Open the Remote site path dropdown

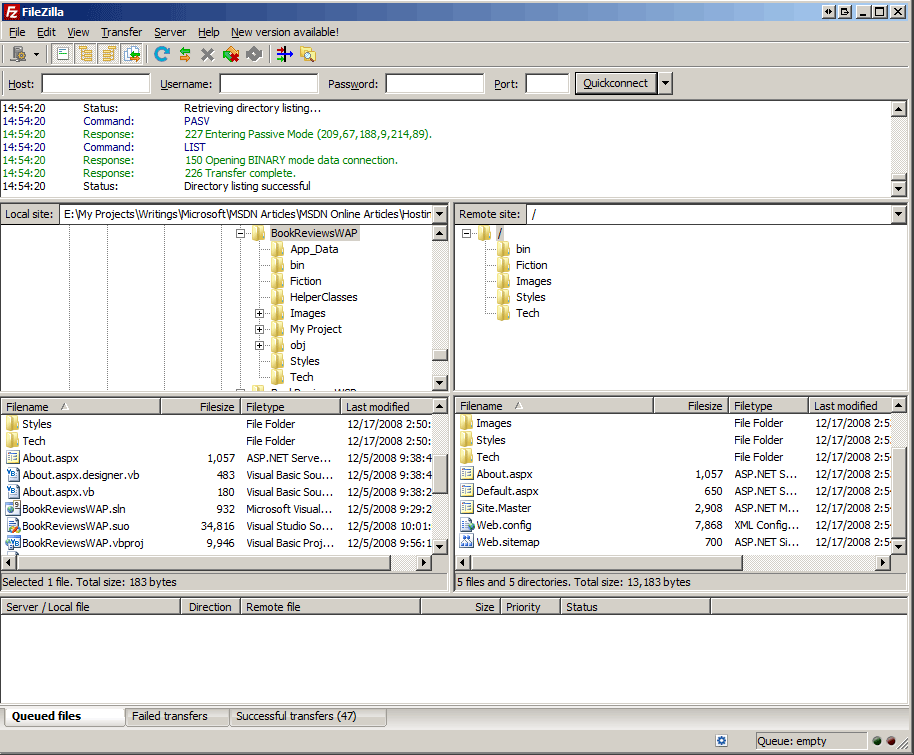898,214
